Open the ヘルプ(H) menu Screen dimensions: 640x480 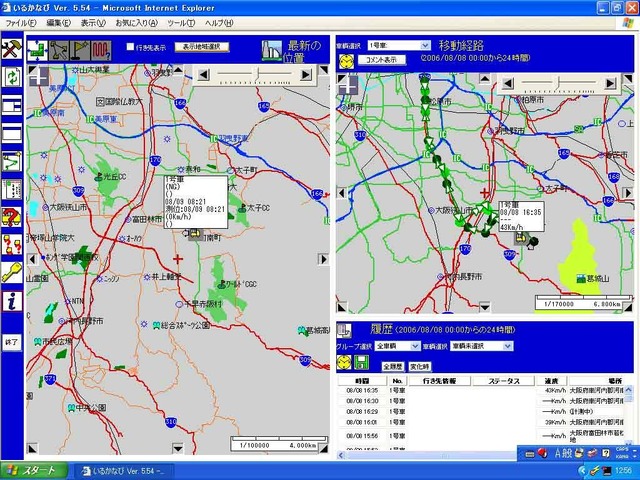pyautogui.click(x=219, y=23)
